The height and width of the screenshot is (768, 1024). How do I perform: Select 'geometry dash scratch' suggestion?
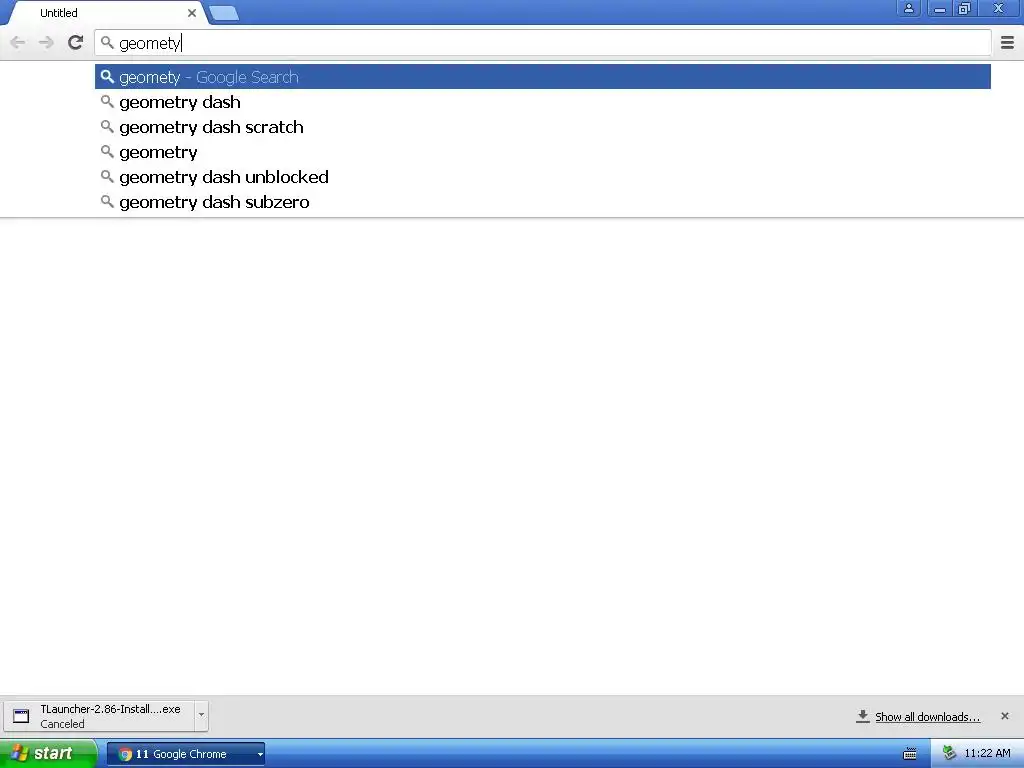coord(543,127)
